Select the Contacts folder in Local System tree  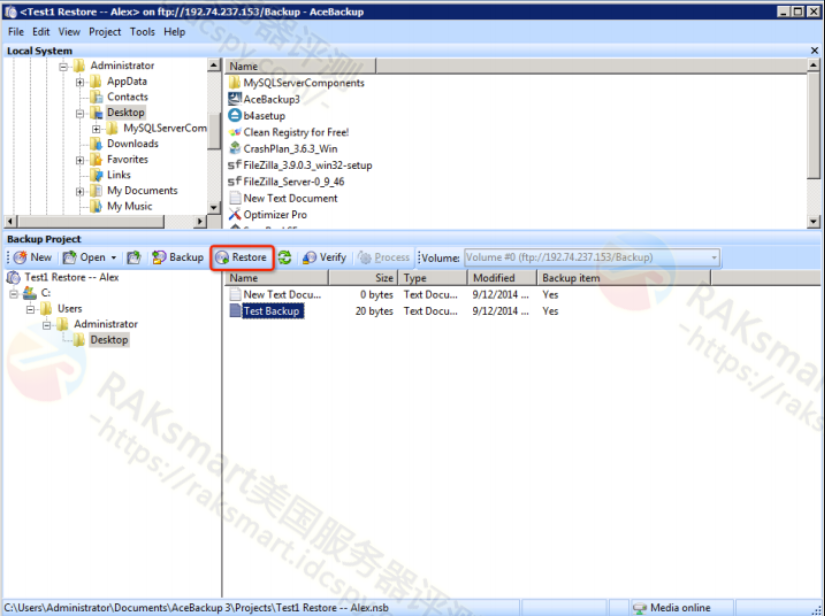coord(127,97)
